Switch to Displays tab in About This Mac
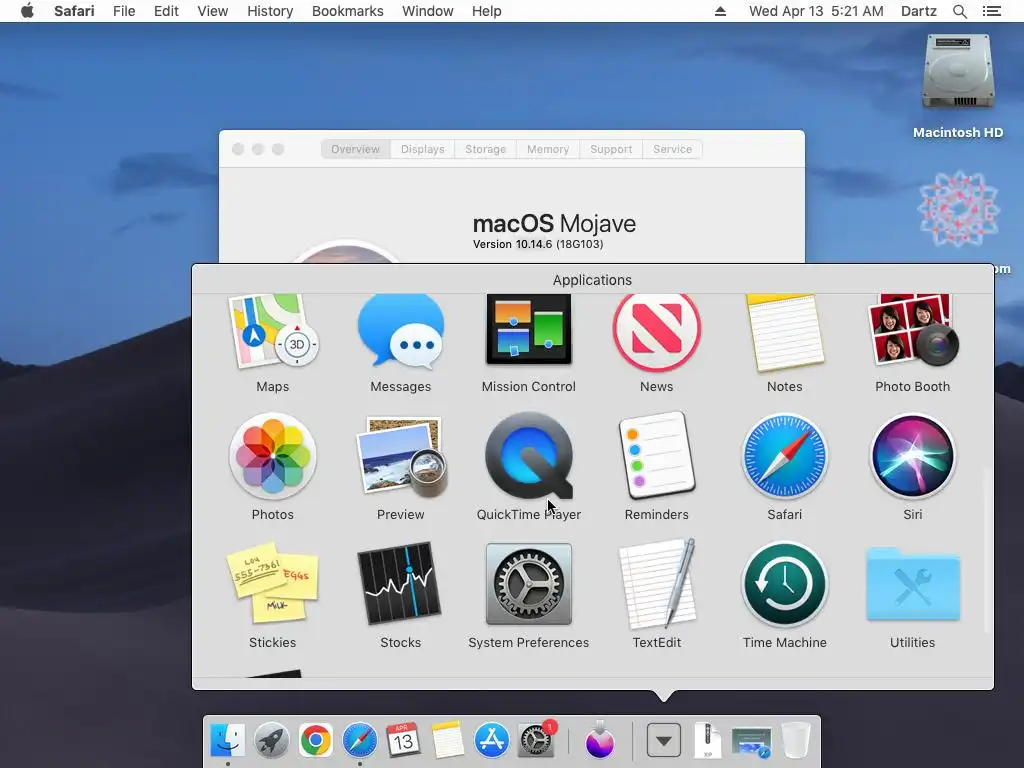Screen dimensions: 1024x768 pyautogui.click(x=423, y=149)
